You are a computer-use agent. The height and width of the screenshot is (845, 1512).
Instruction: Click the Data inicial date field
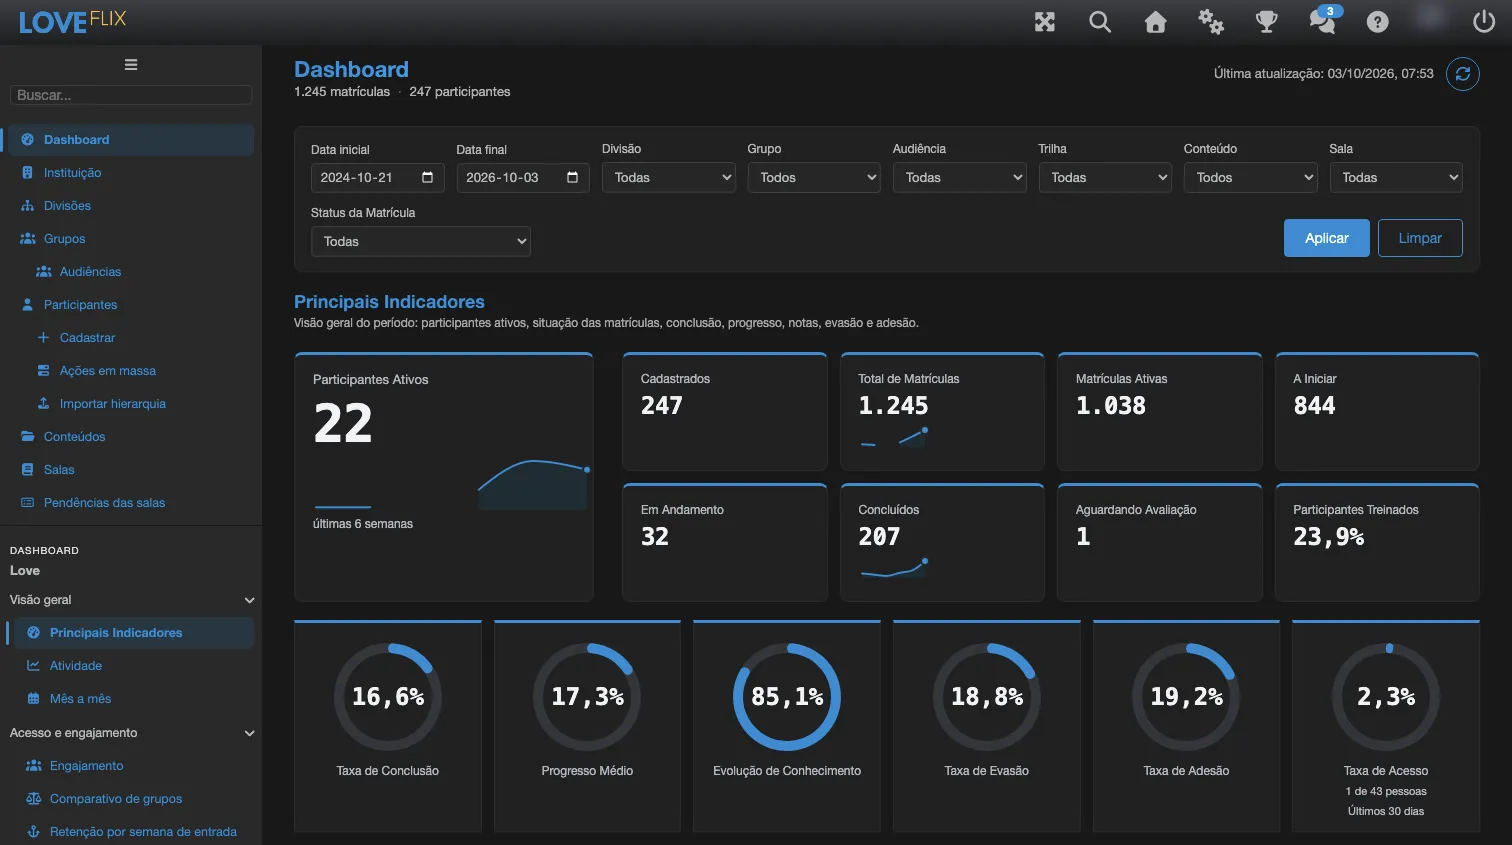[378, 178]
